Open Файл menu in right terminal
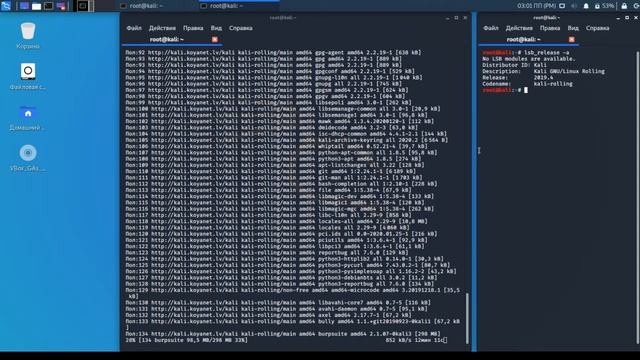 491,28
